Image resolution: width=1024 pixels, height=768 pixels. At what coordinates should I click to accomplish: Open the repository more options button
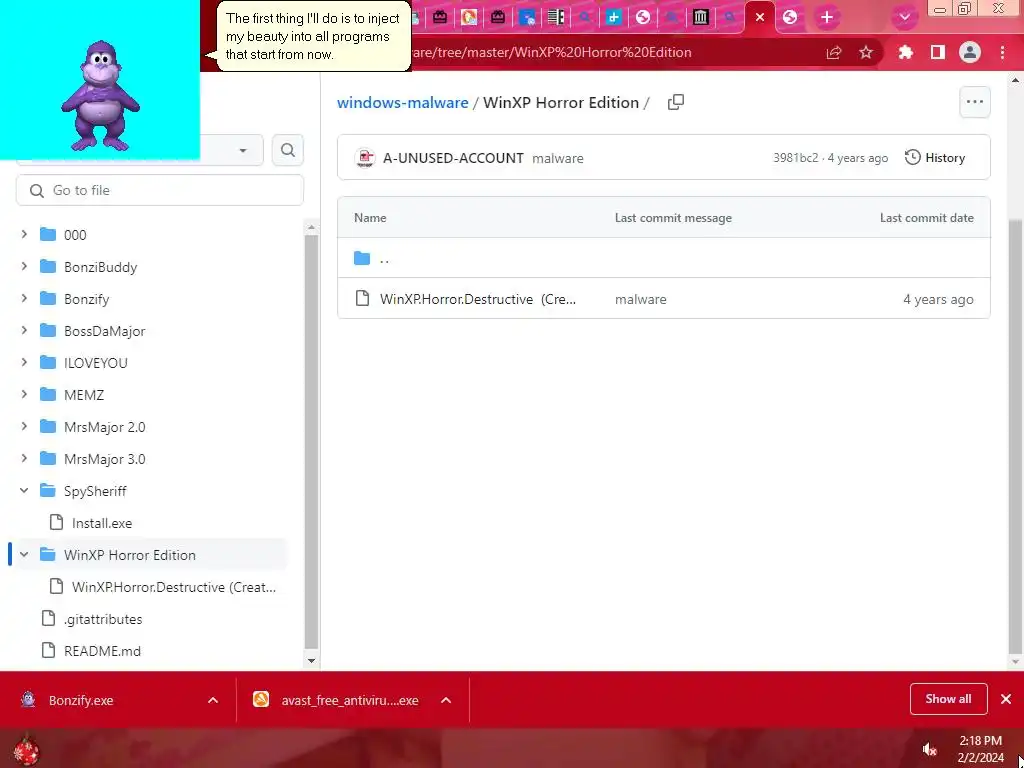[974, 102]
